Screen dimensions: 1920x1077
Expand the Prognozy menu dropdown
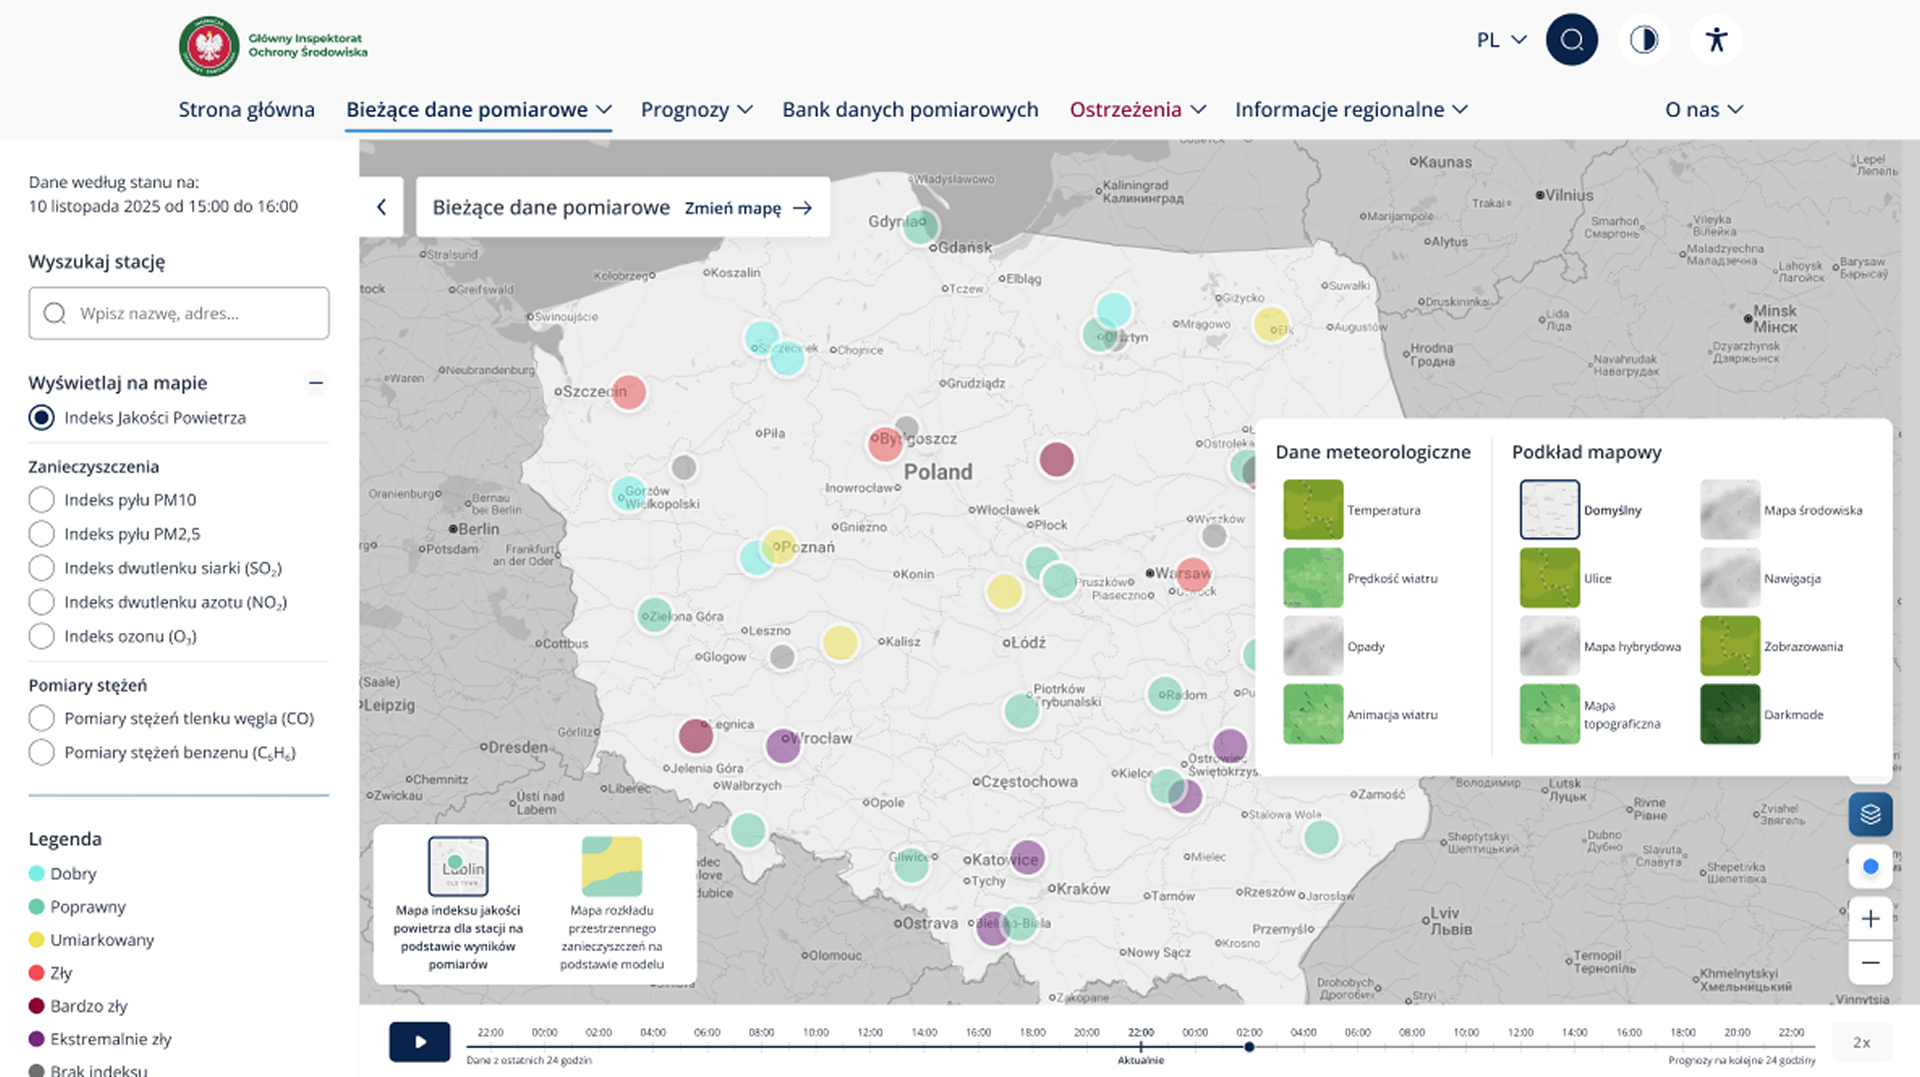(696, 110)
